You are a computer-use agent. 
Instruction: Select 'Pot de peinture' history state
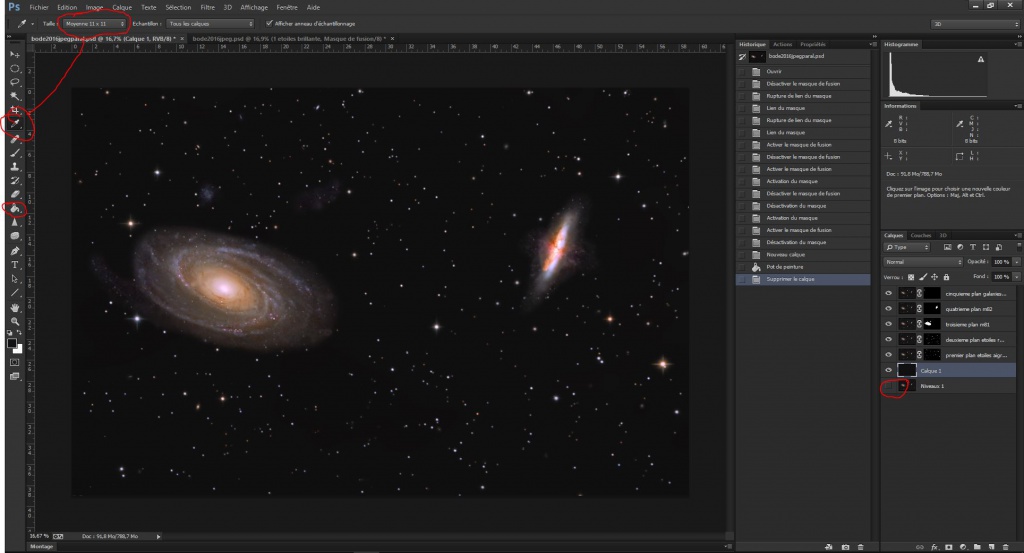(783, 267)
